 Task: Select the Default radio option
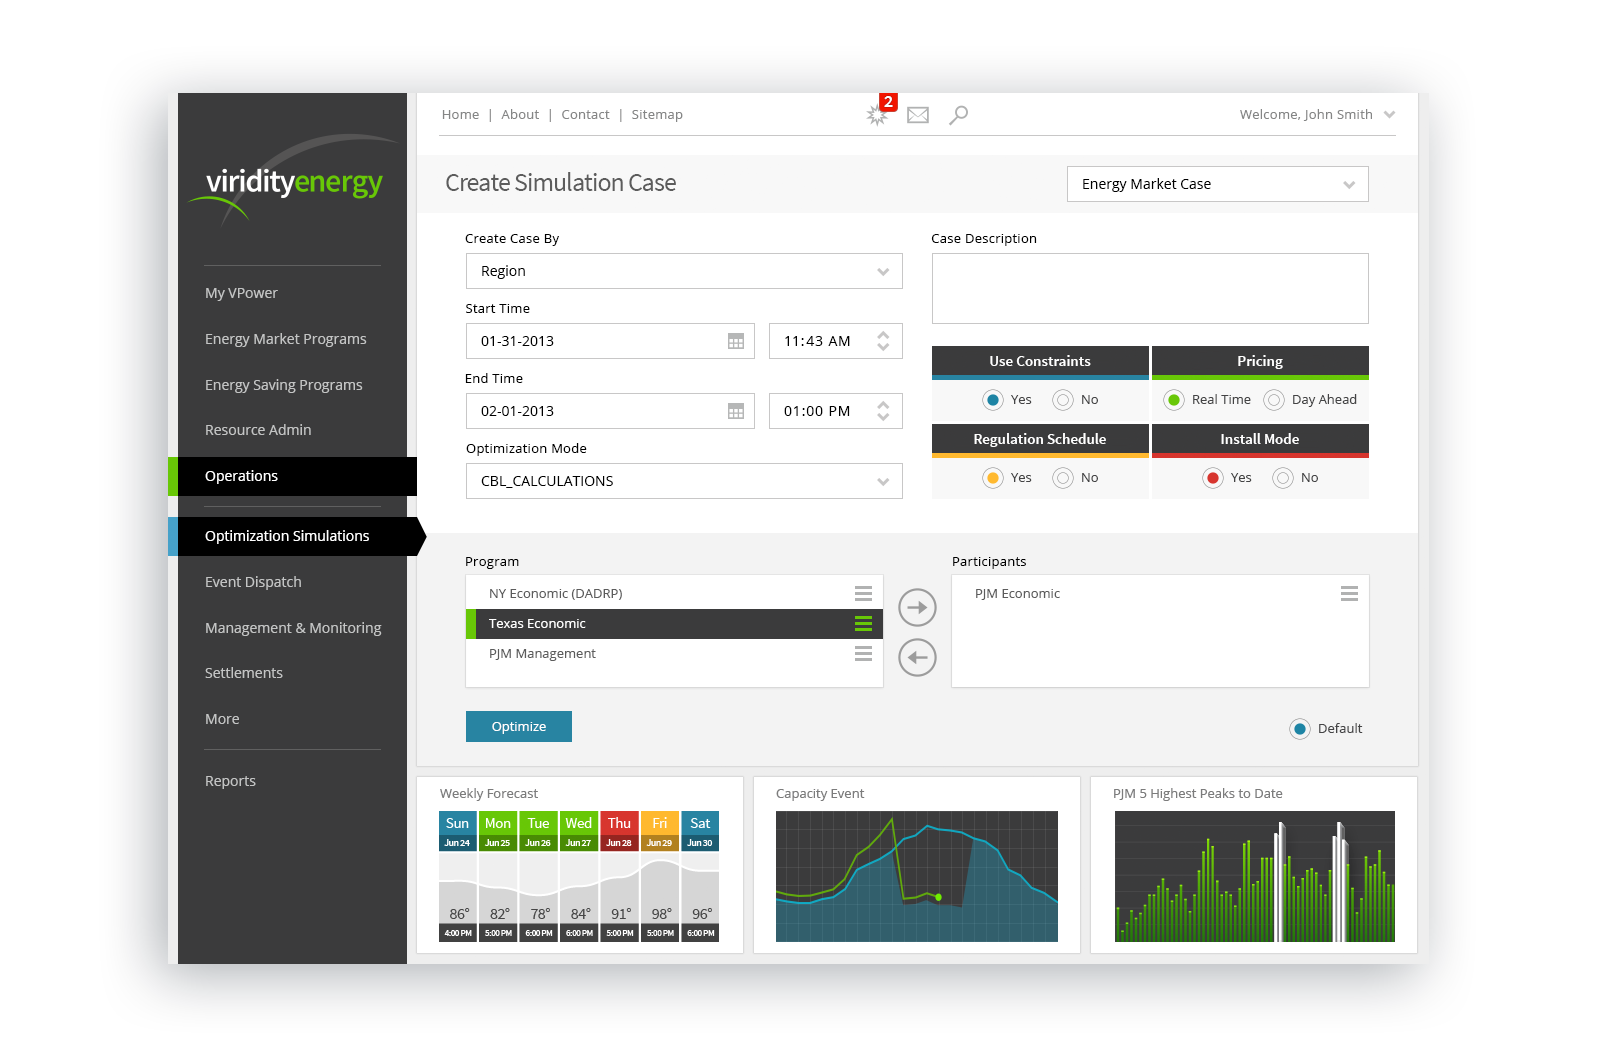(1300, 729)
